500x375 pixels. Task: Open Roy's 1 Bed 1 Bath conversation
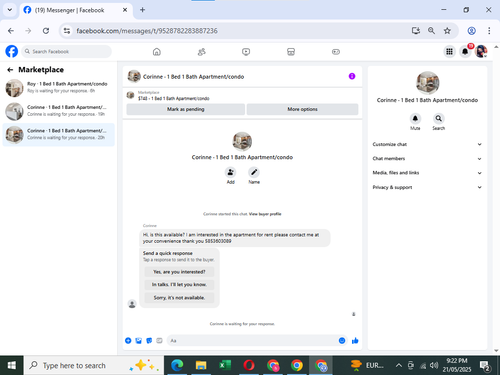[x=59, y=88]
